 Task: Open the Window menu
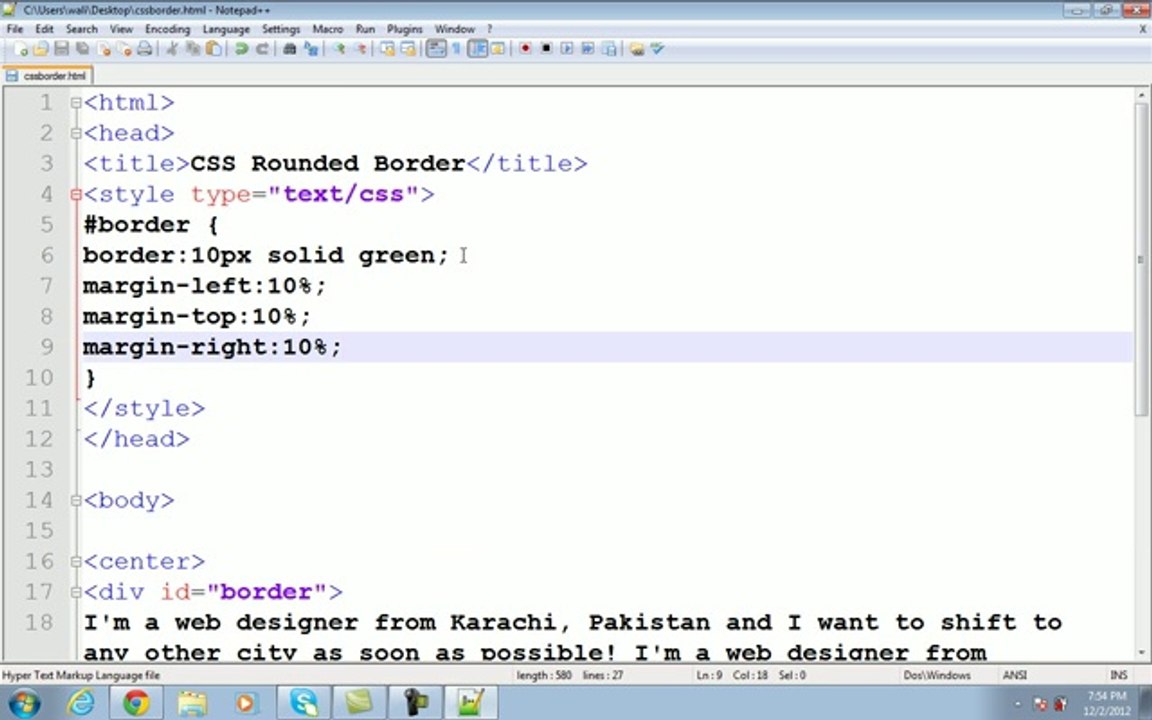click(x=455, y=29)
